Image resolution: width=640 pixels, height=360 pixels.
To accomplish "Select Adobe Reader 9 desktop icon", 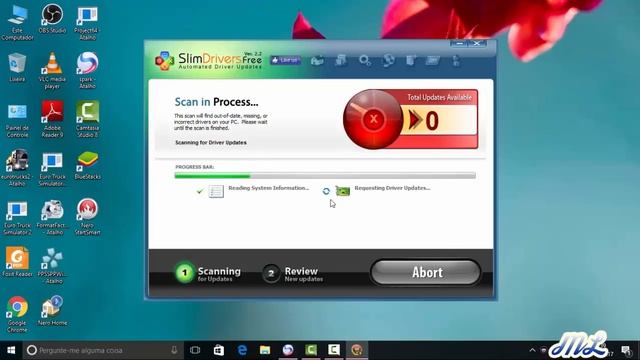I will click(52, 120).
